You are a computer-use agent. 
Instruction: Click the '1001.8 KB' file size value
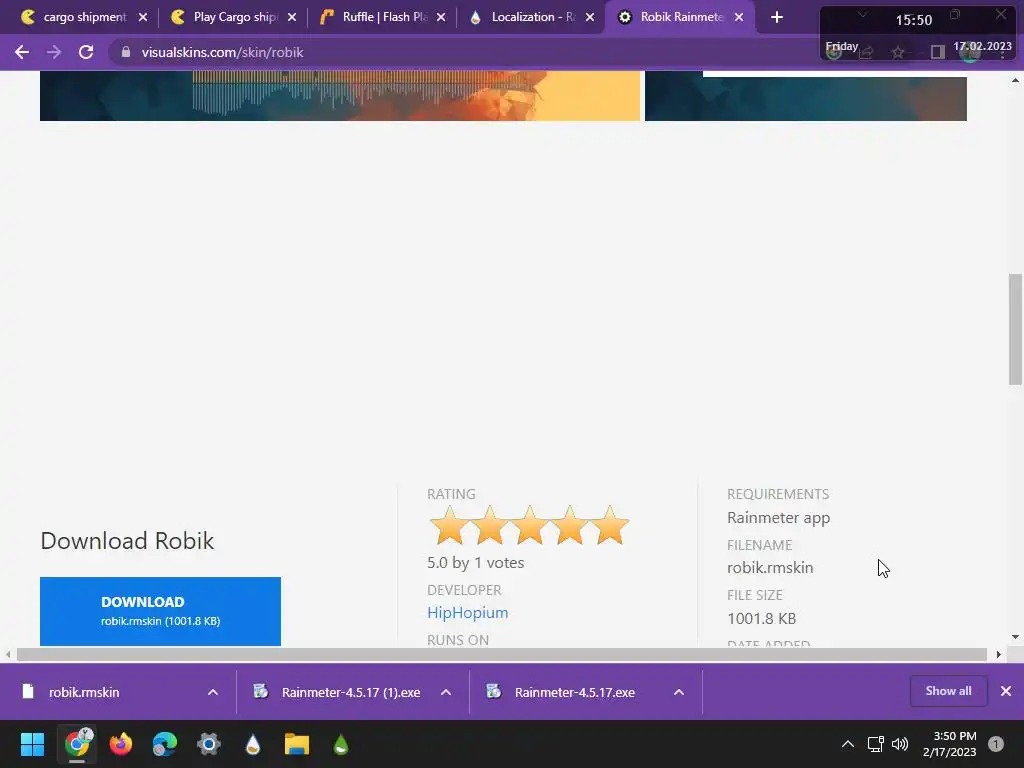pos(761,618)
